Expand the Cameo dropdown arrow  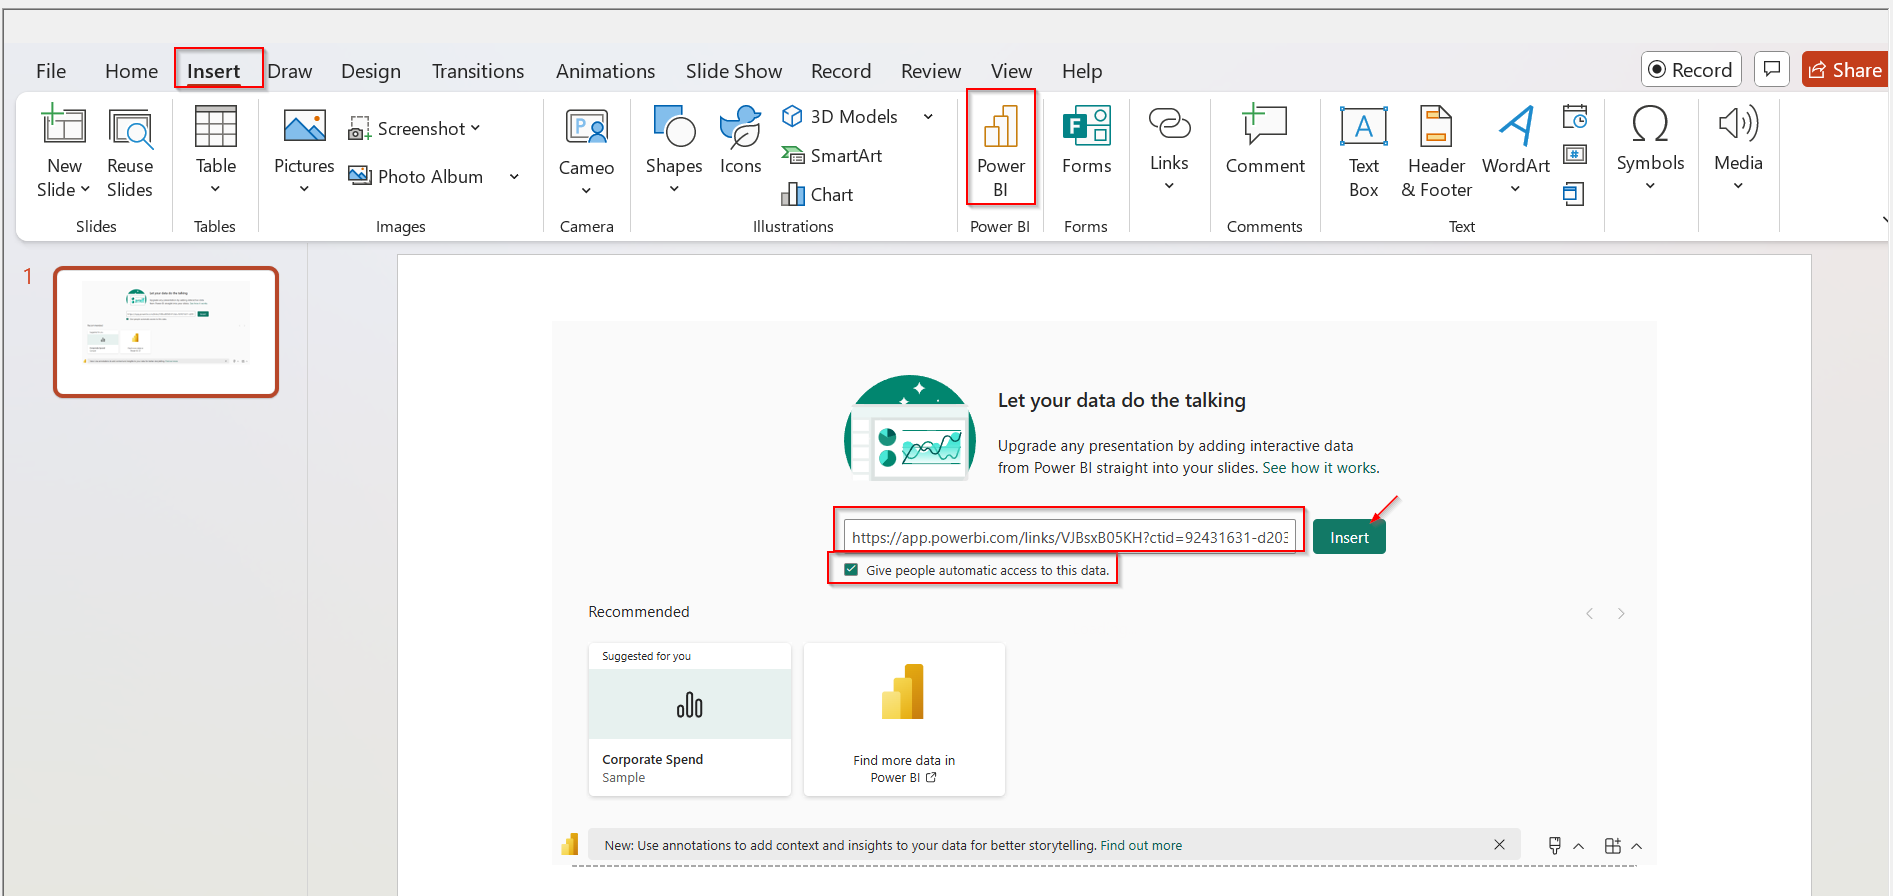586,191
